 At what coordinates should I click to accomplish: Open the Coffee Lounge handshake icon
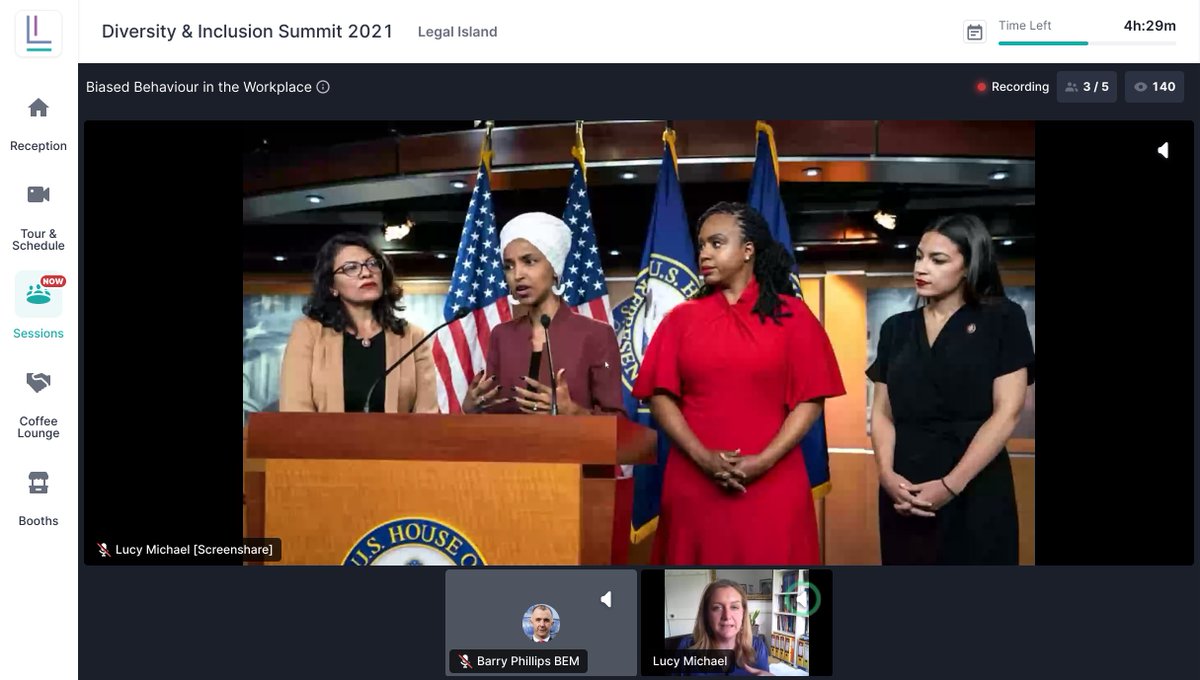pos(38,383)
